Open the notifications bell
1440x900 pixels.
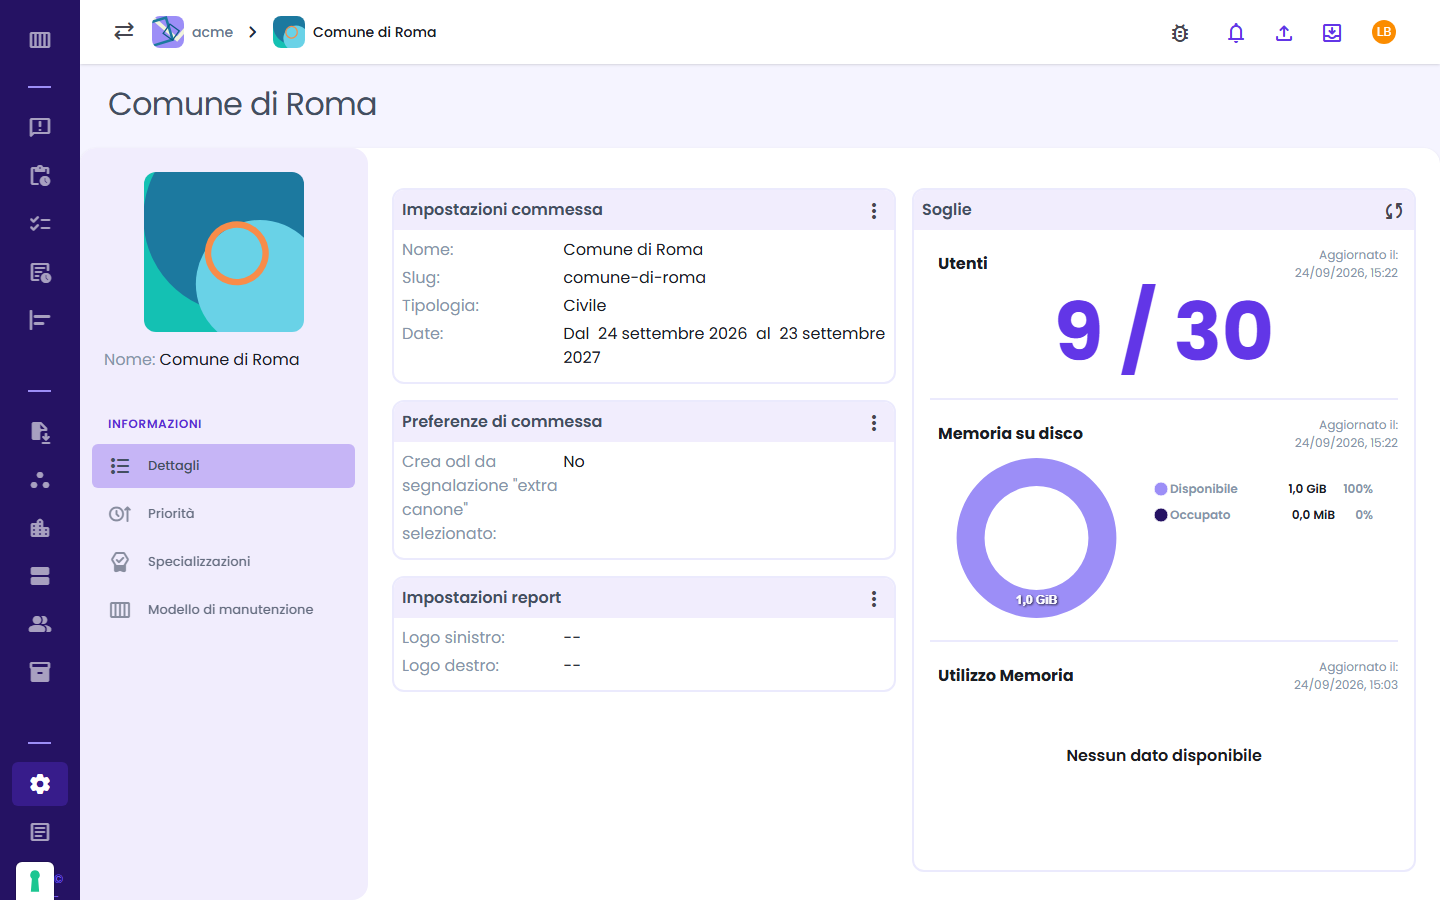(x=1236, y=33)
